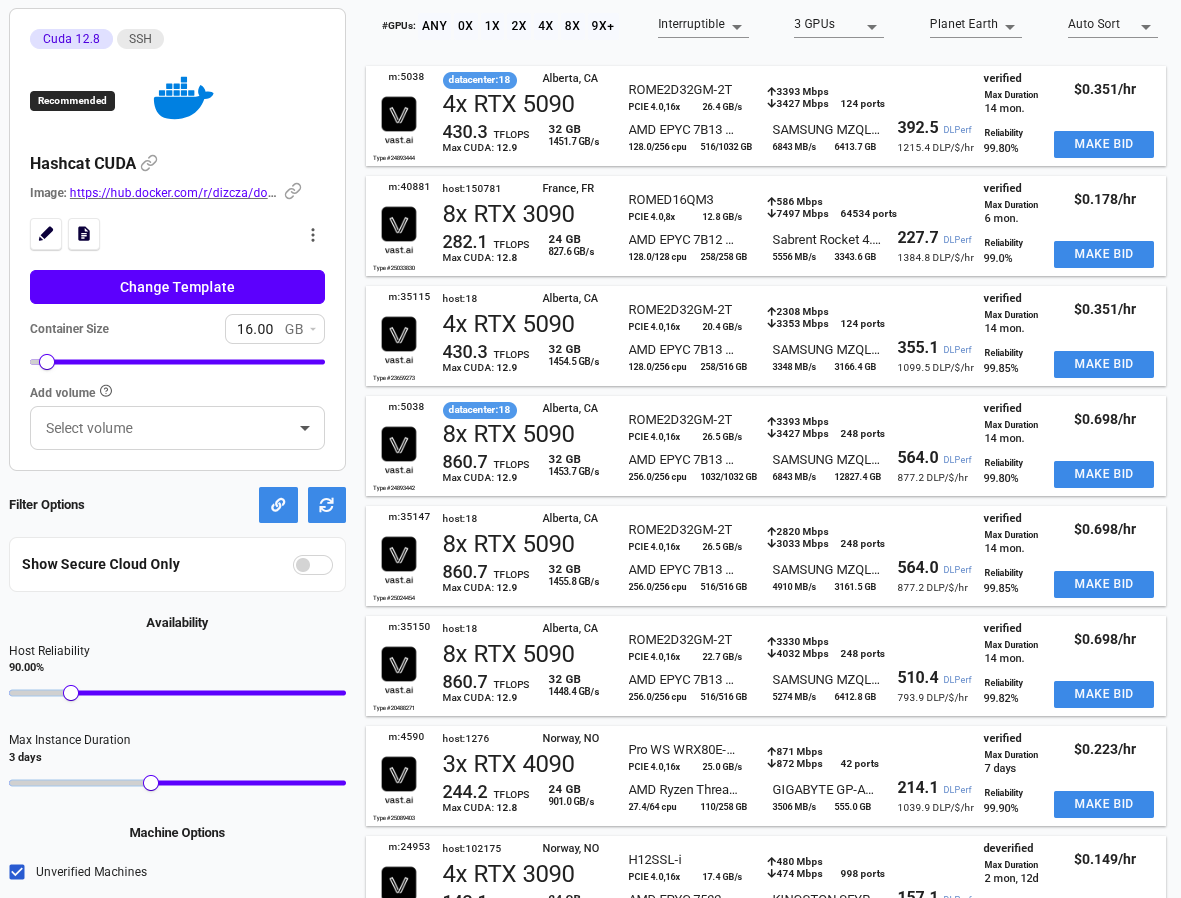Click help icon next to Add volume

pyautogui.click(x=106, y=391)
